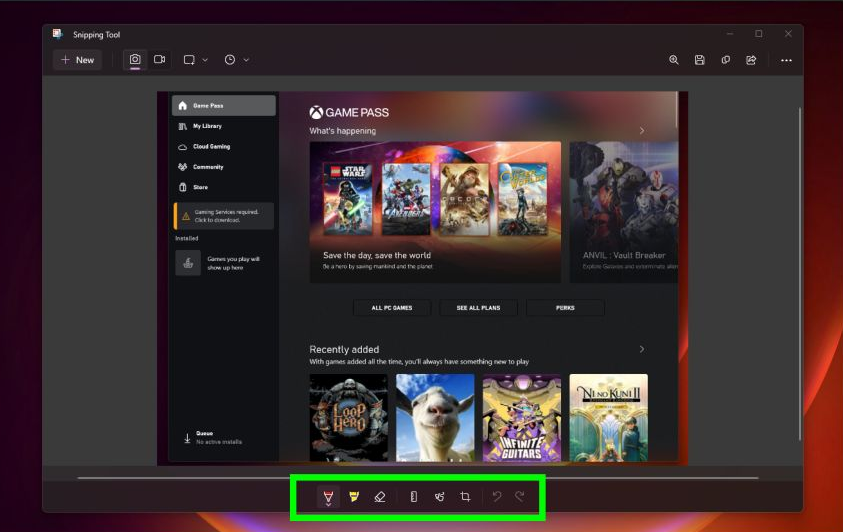The height and width of the screenshot is (532, 843).
Task: Open the snipping shape mode selector
Action: coord(189,60)
